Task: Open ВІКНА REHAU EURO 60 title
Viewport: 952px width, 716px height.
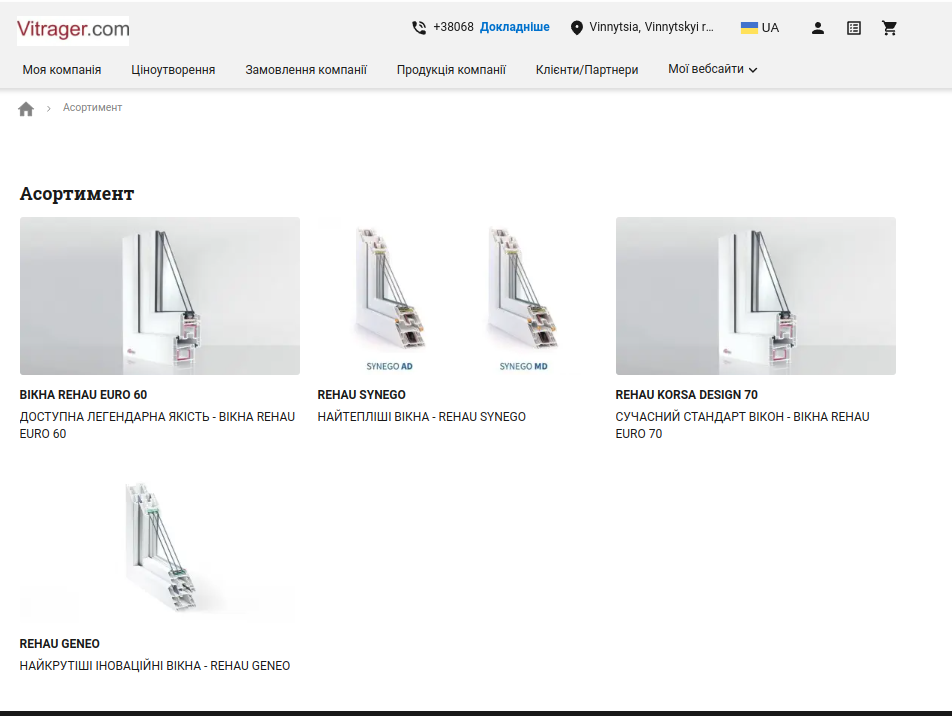Action: 83,395
